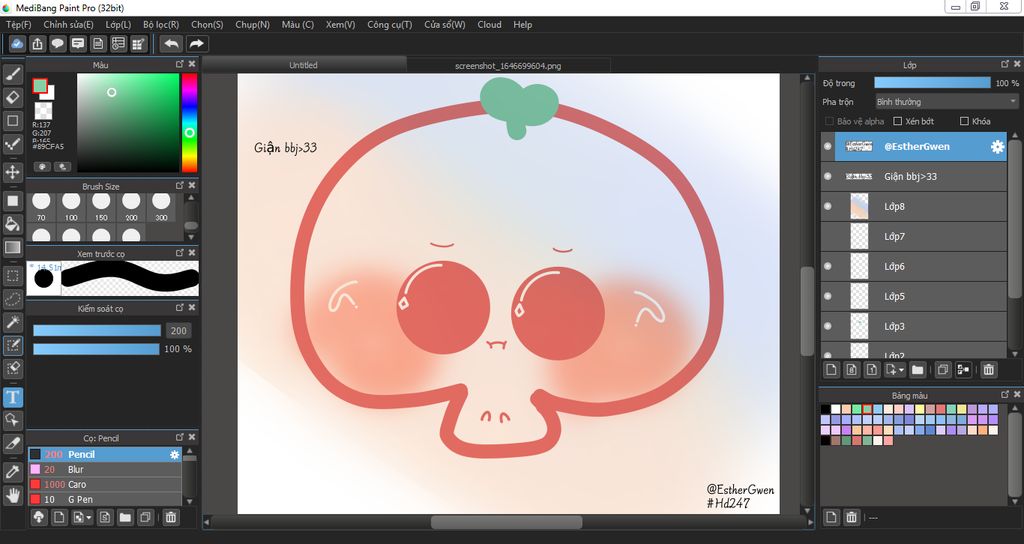This screenshot has width=1024, height=544.
Task: Open the Lớp(L) menu
Action: pyautogui.click(x=118, y=25)
